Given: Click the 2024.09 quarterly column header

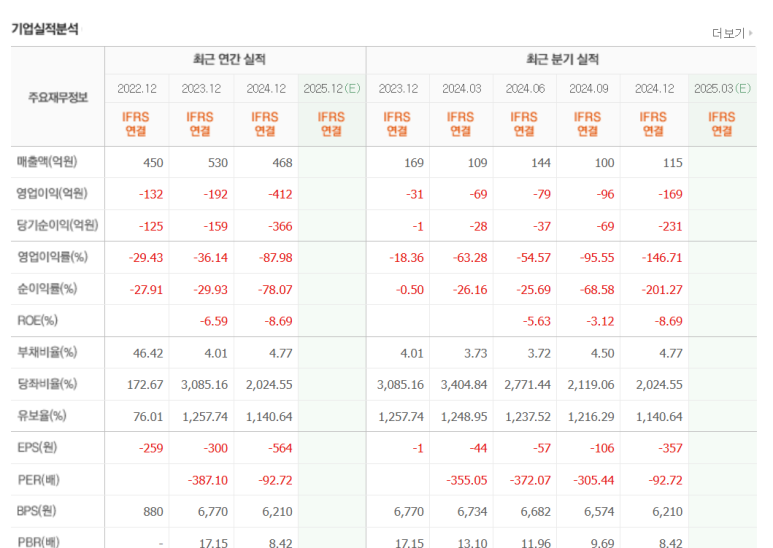Looking at the screenshot, I should pos(589,89).
